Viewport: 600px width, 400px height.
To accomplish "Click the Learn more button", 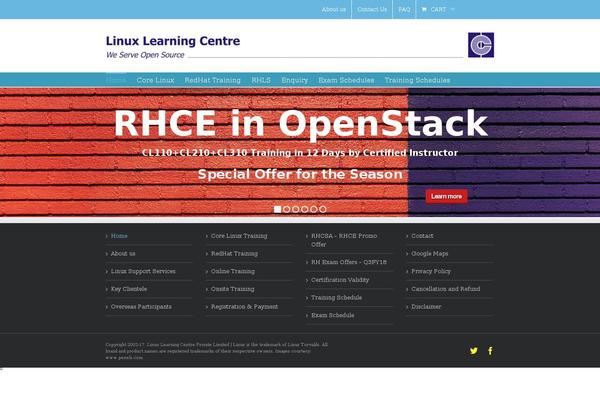I will pos(447,196).
